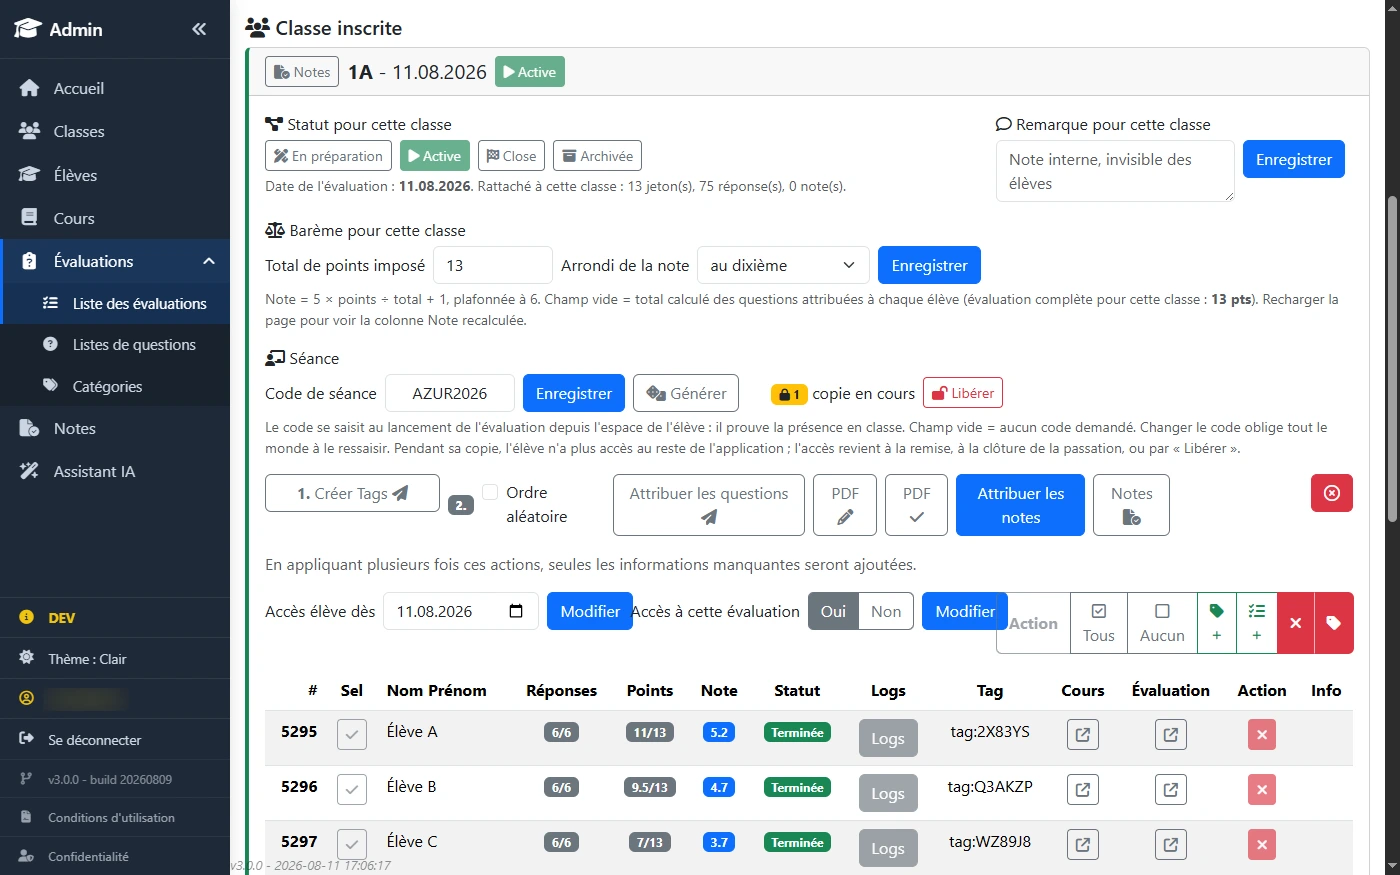Viewport: 1400px width, 875px height.
Task: Toggle selection checkbox for Élève B
Action: point(352,790)
